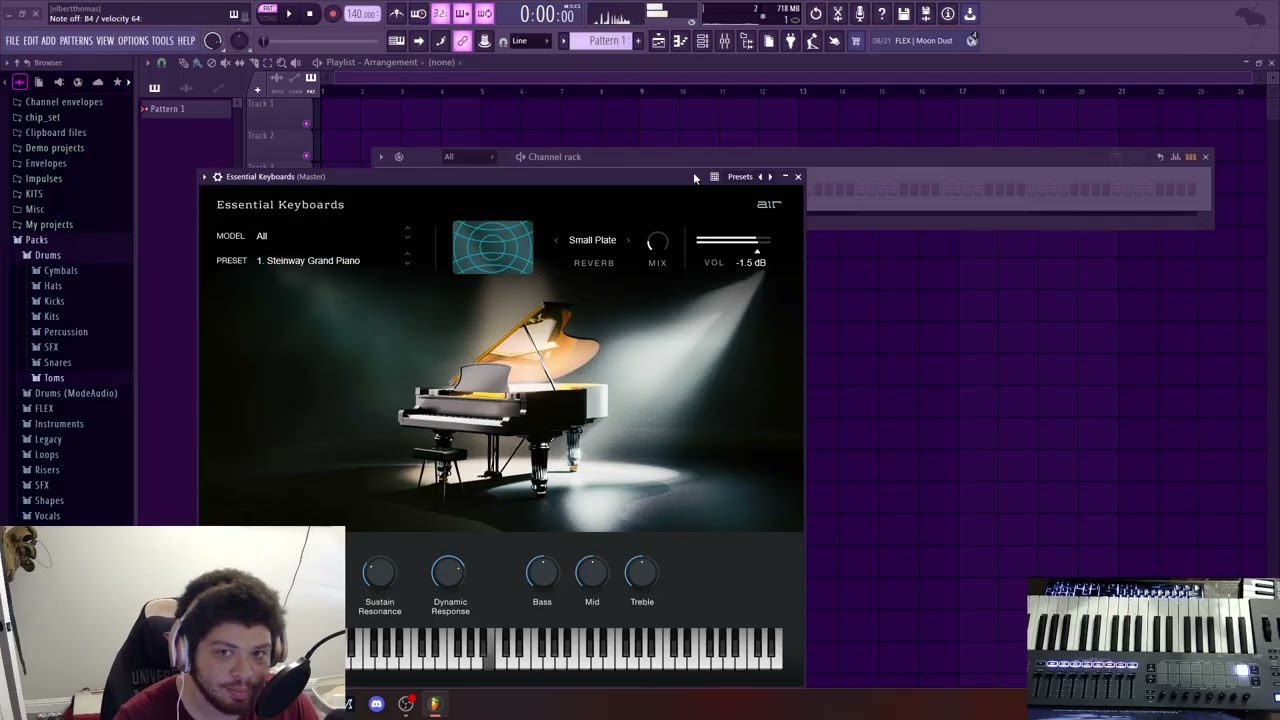This screenshot has width=1280, height=720.
Task: Stop playback with the stop button
Action: (310, 14)
